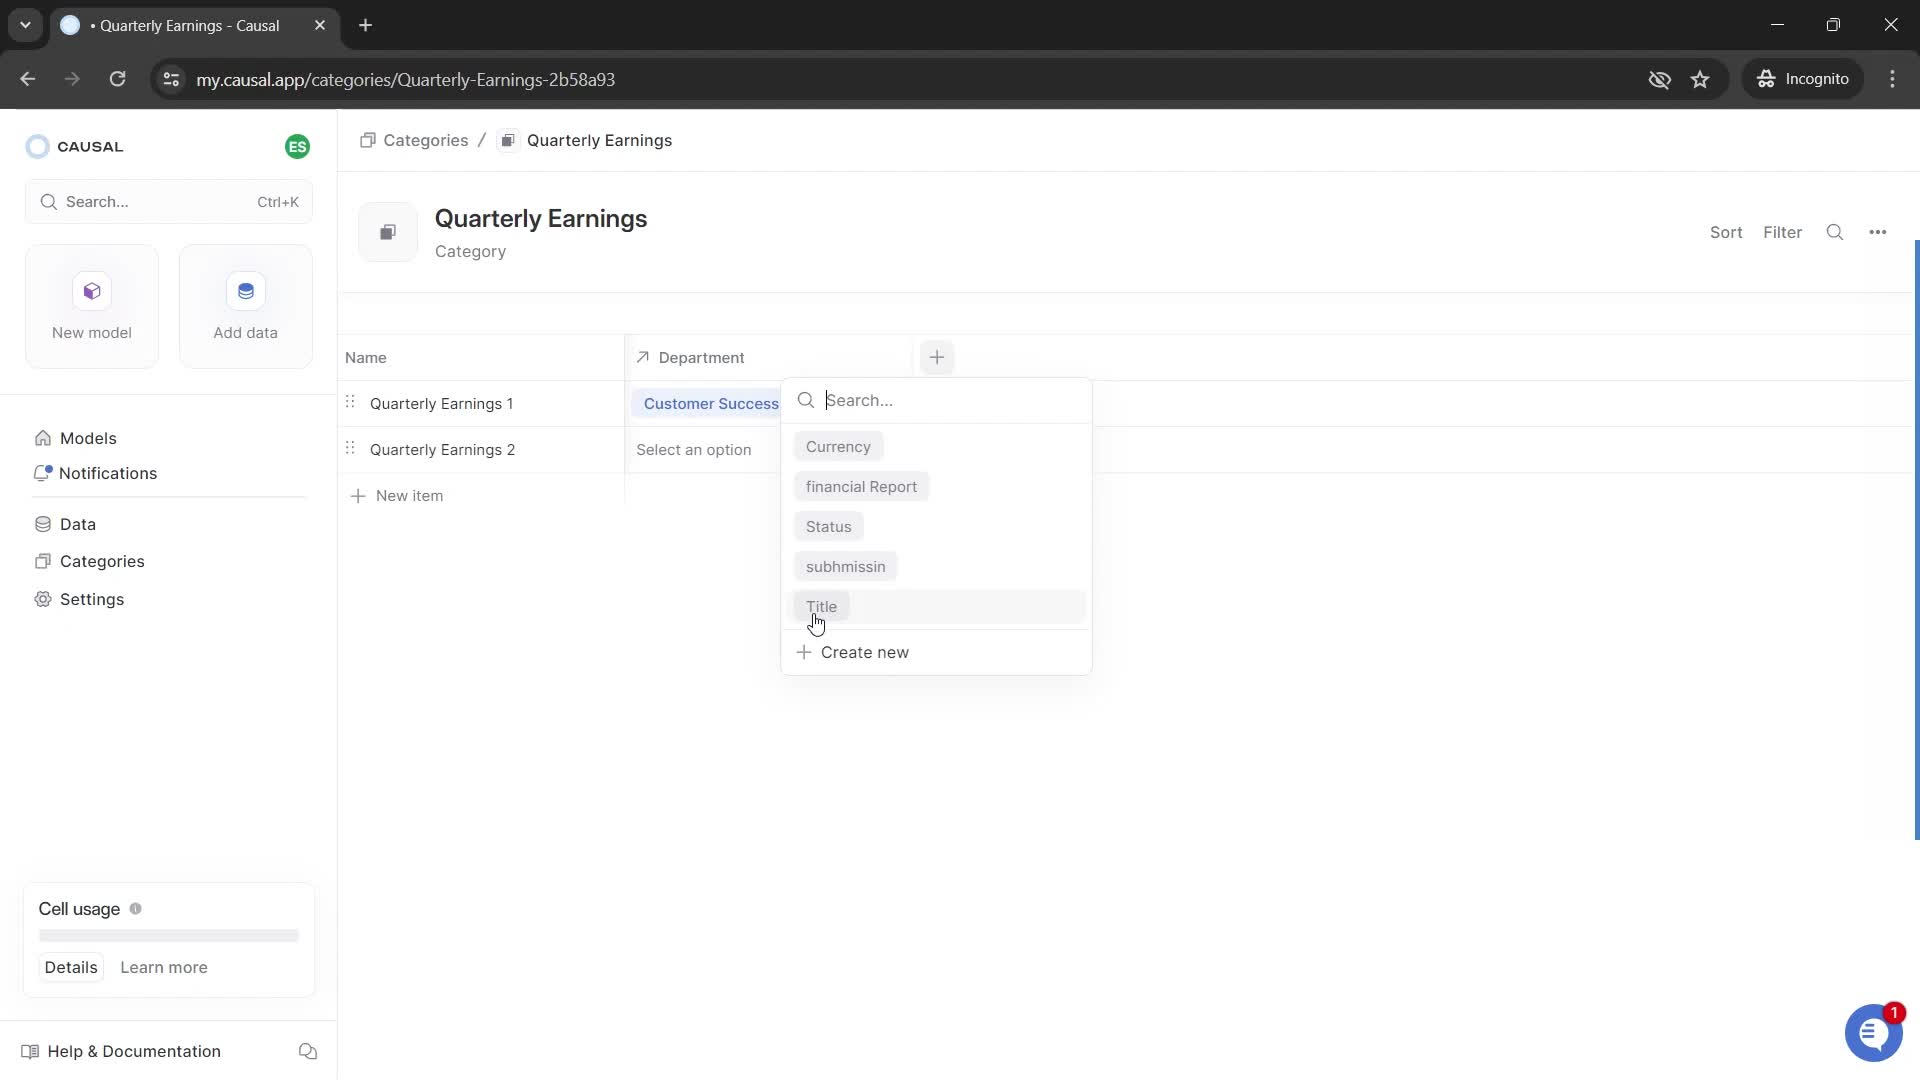
Task: Click the New model cube icon
Action: tap(92, 291)
